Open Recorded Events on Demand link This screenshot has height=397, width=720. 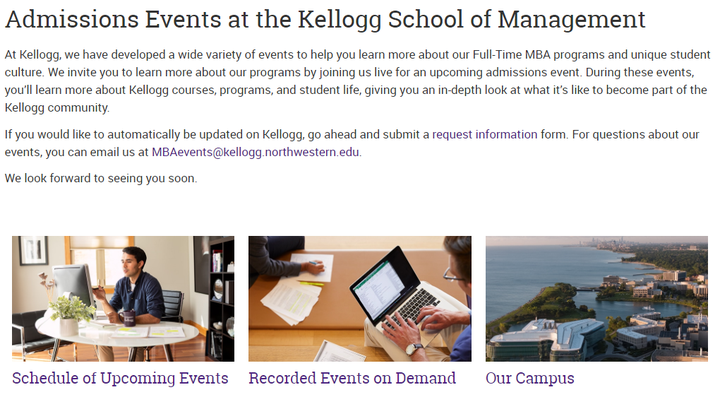(352, 378)
